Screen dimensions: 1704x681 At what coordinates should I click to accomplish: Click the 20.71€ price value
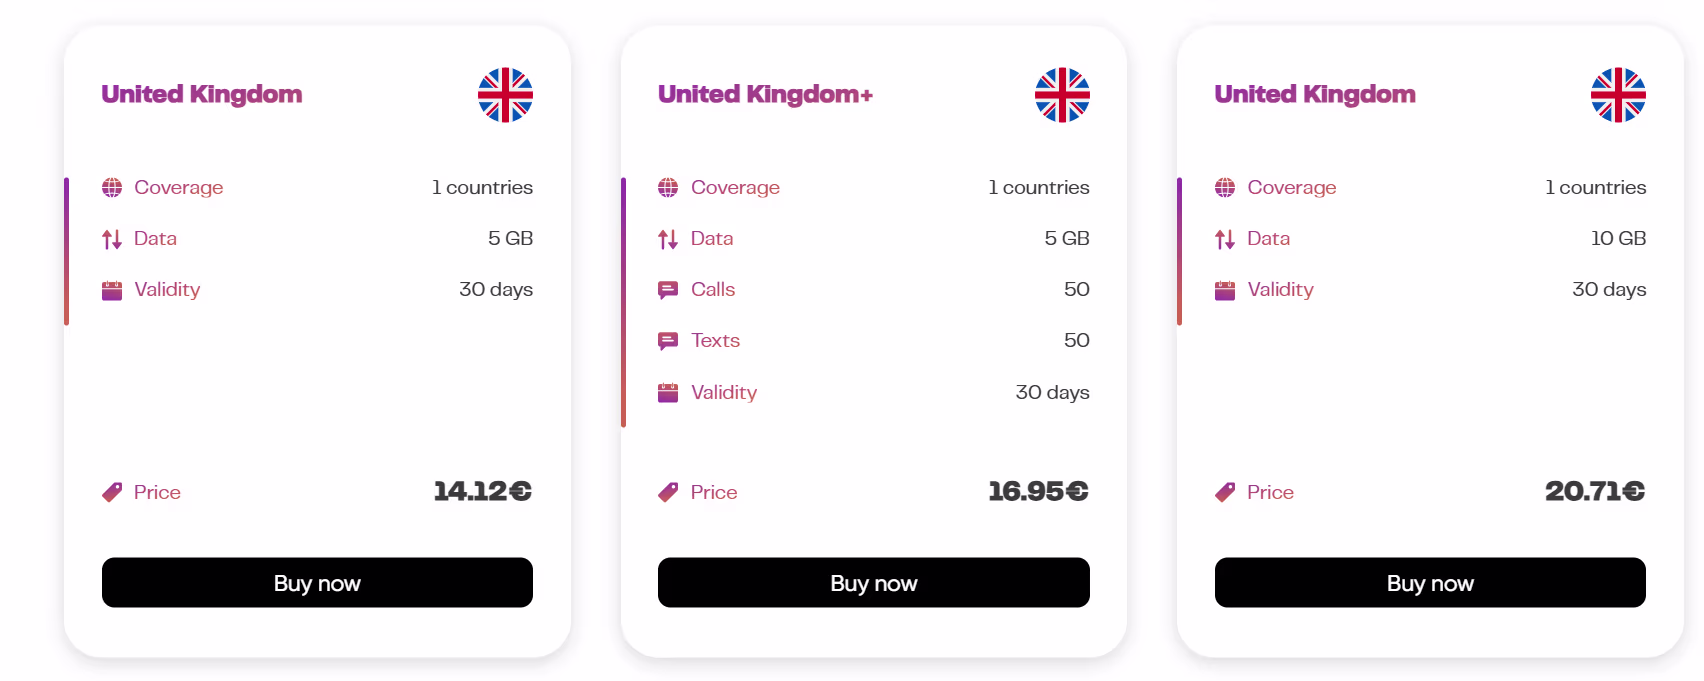coord(1594,491)
